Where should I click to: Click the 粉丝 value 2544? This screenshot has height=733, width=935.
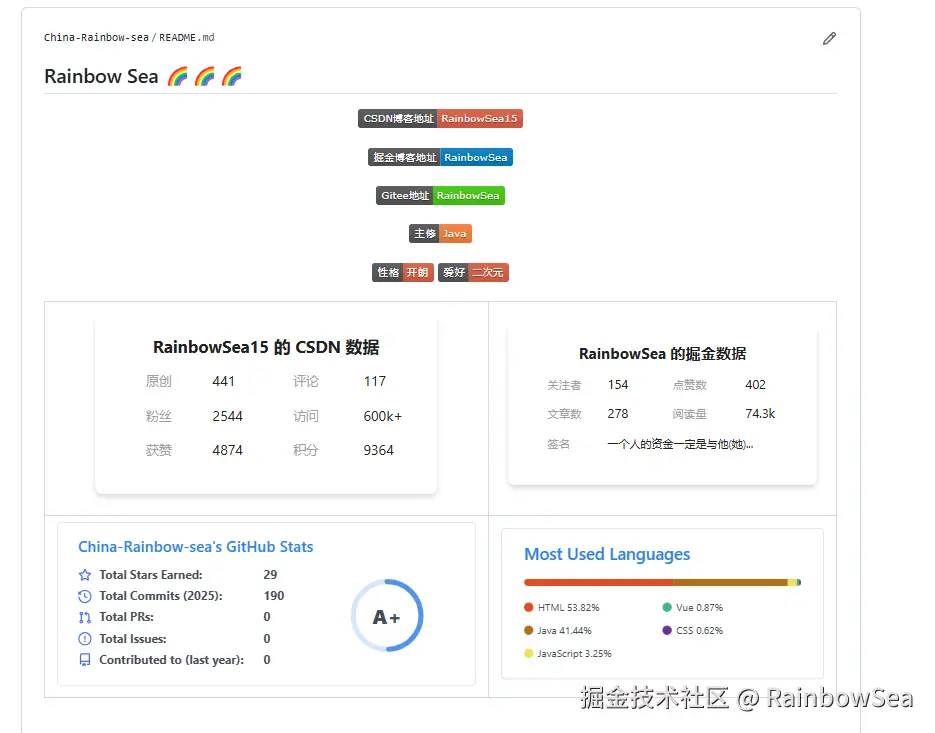click(228, 416)
